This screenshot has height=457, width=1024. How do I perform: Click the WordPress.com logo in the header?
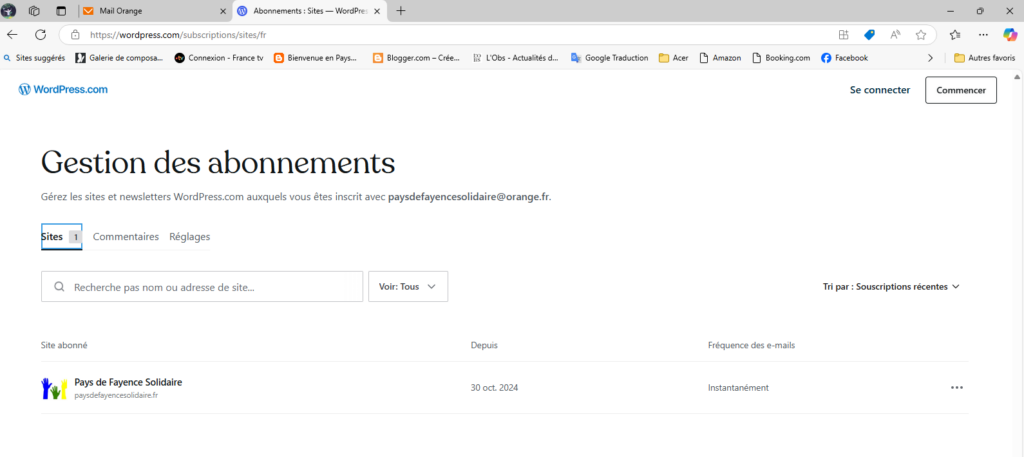click(x=63, y=90)
